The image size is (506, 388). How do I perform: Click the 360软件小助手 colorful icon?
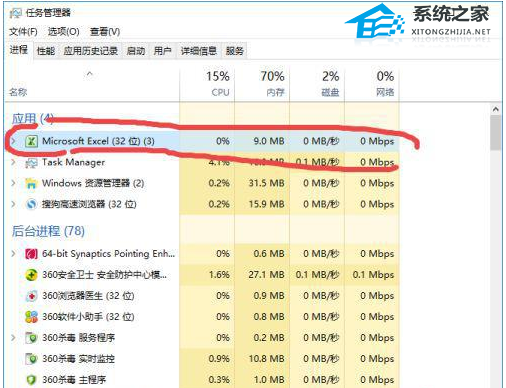(31, 317)
